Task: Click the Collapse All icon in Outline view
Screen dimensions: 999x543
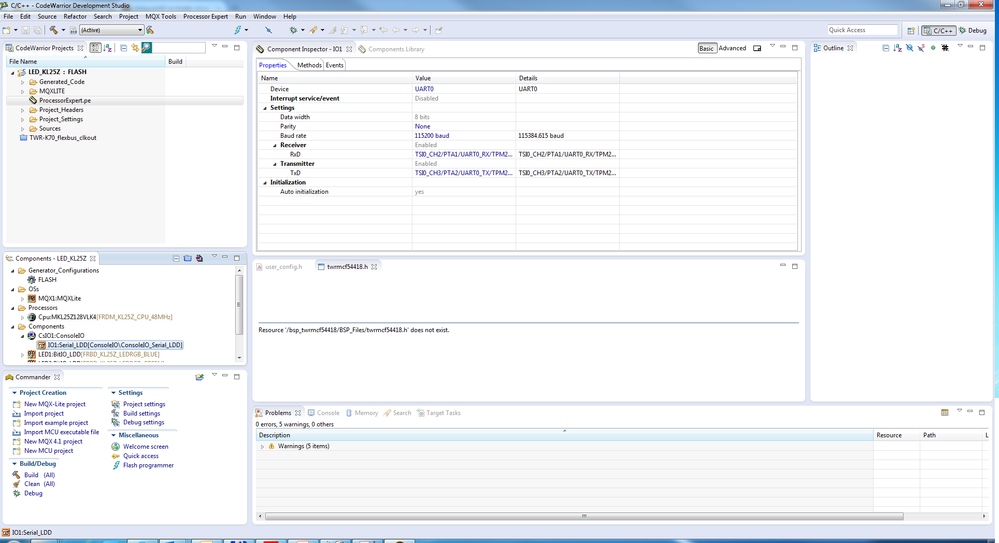Action: [886, 48]
